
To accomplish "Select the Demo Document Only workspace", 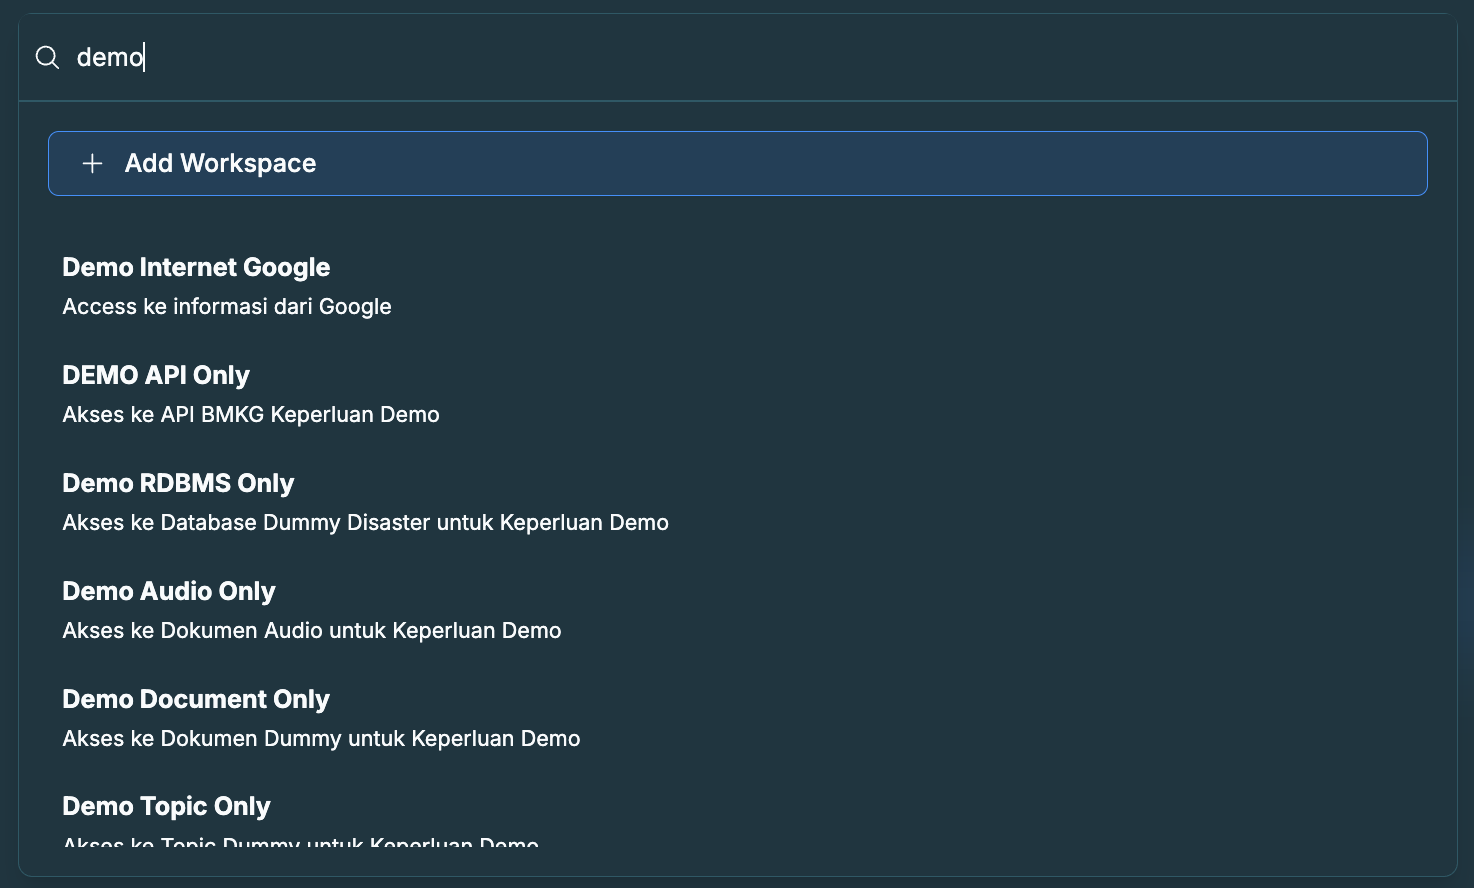I will point(196,699).
